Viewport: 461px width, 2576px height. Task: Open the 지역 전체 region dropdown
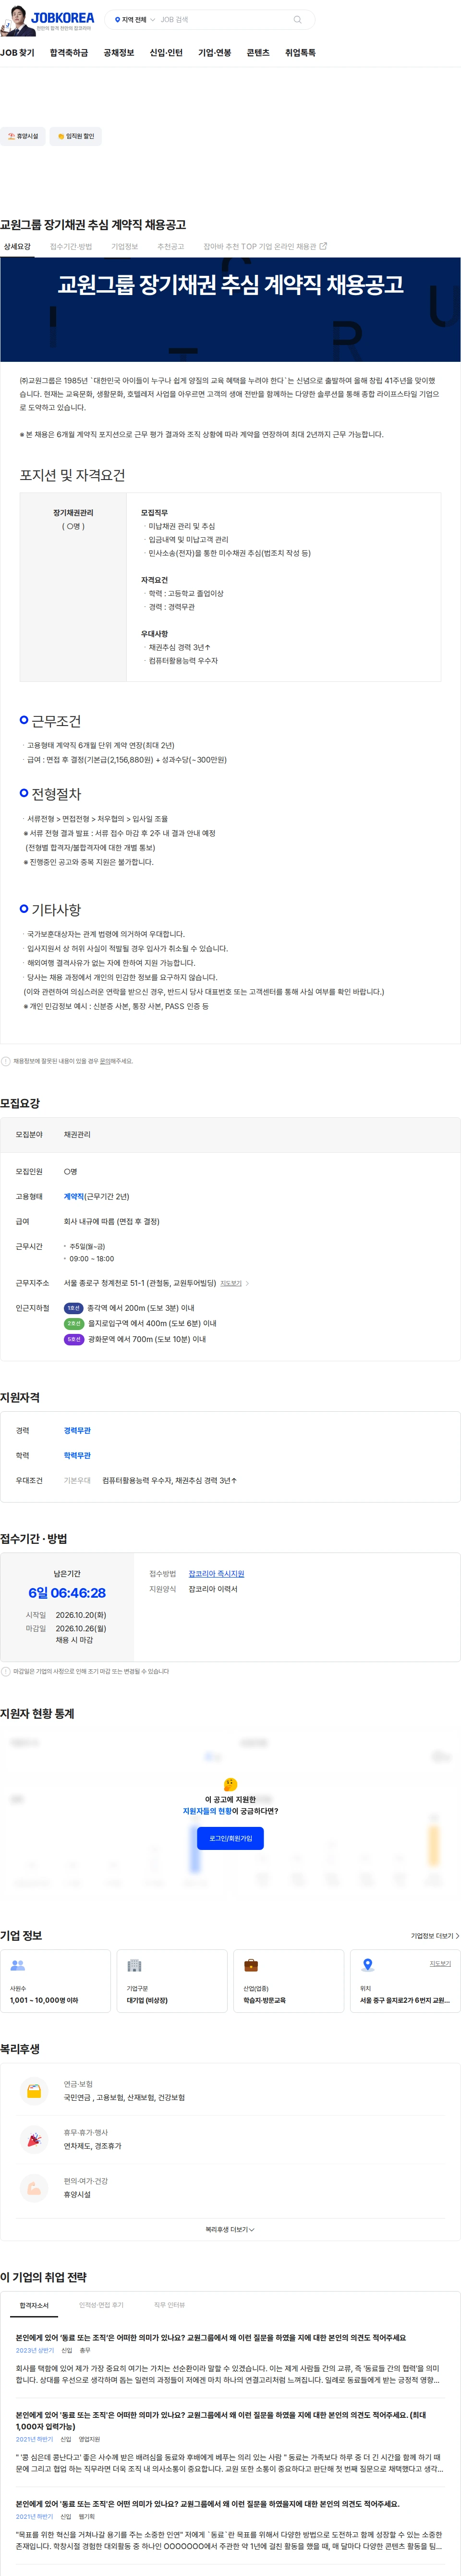pyautogui.click(x=134, y=19)
